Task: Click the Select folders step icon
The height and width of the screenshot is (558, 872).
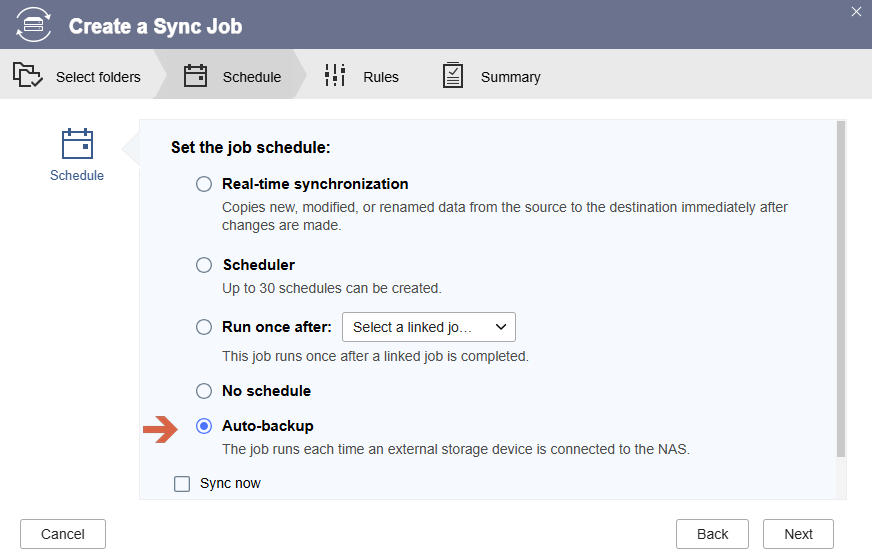Action: click(x=28, y=76)
